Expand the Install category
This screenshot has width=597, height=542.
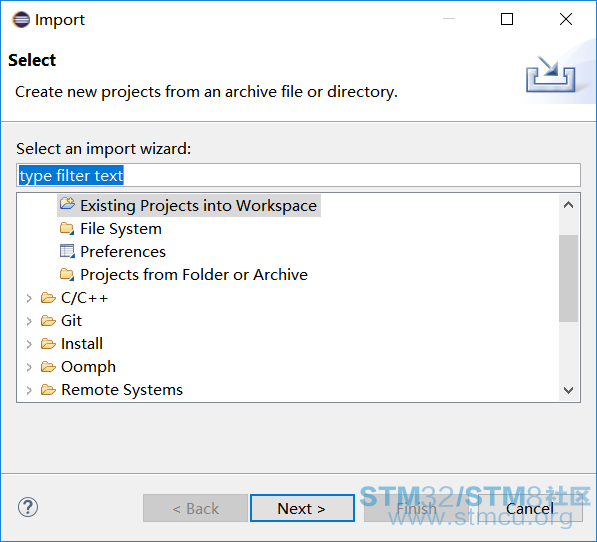pos(29,344)
